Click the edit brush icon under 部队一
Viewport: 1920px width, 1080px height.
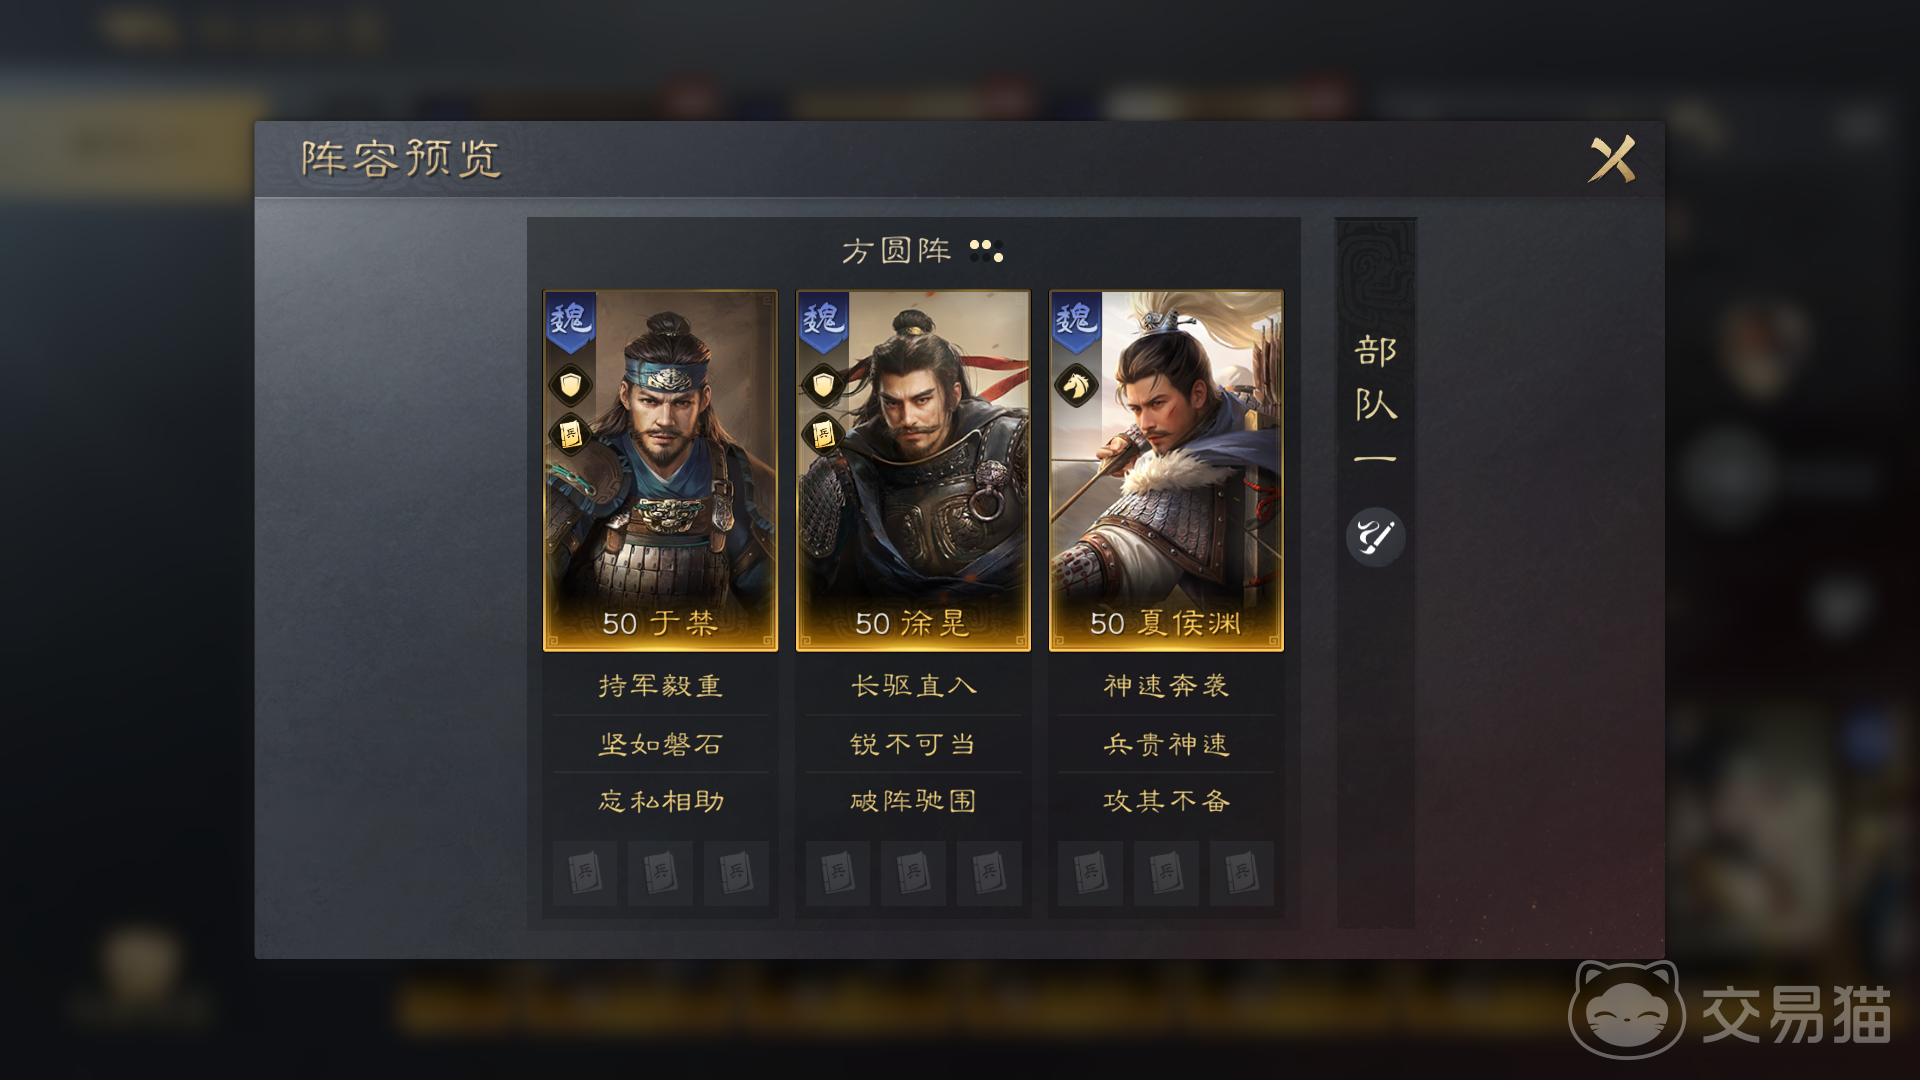coord(1375,537)
